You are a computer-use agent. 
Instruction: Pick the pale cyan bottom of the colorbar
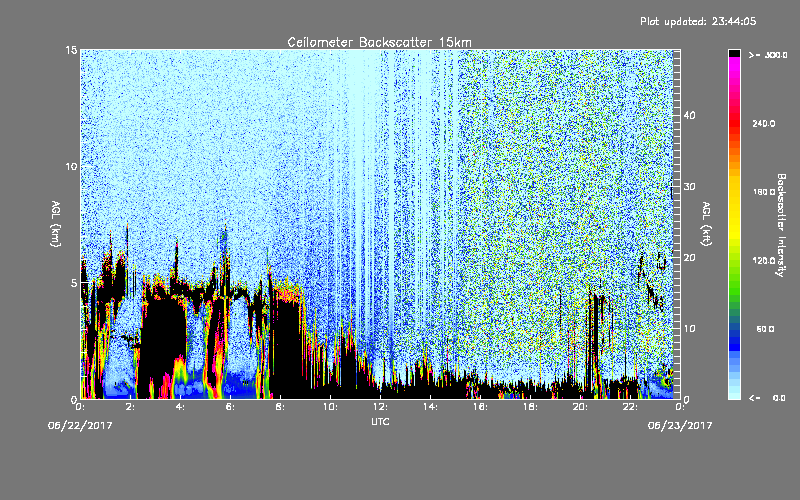[734, 394]
